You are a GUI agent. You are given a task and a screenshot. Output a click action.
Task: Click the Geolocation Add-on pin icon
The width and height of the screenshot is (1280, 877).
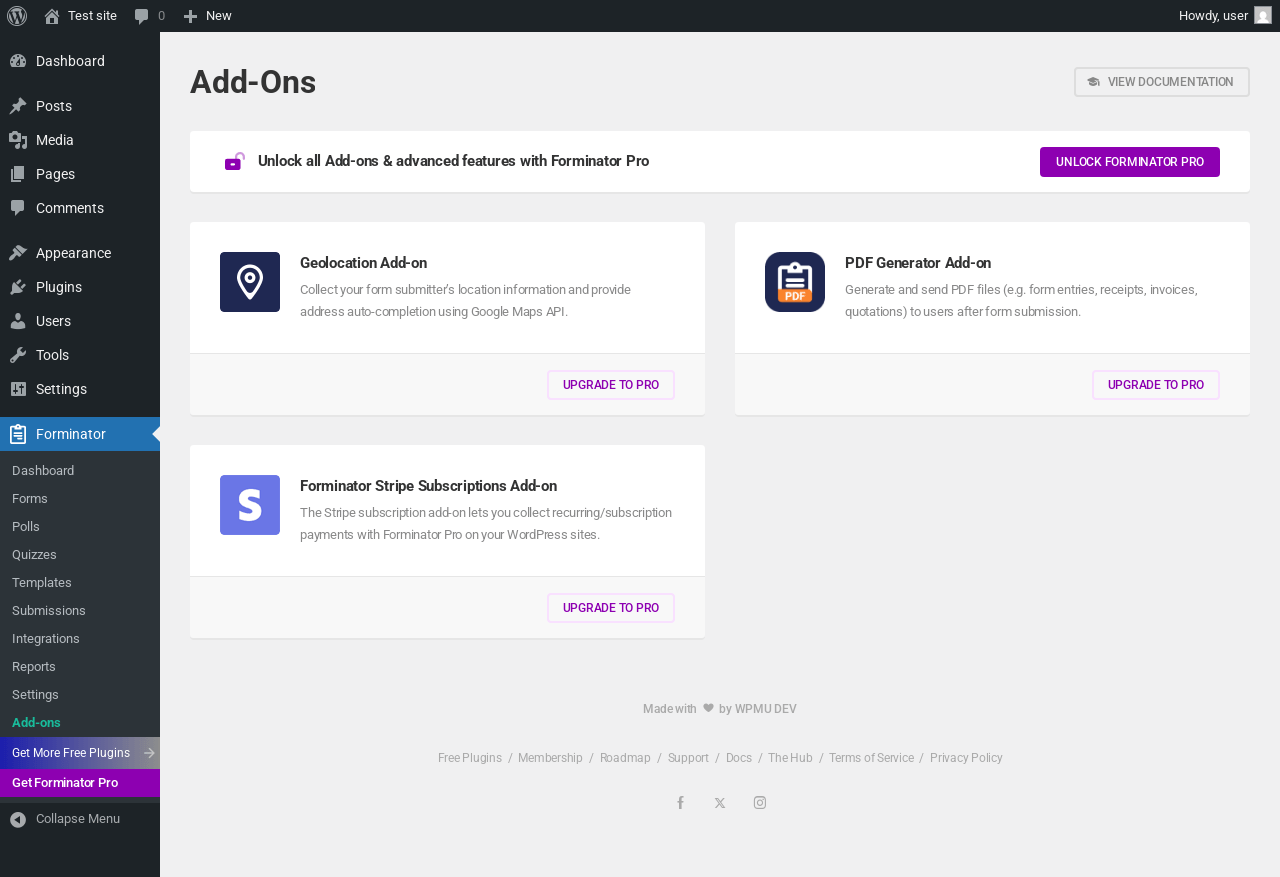pyautogui.click(x=250, y=282)
